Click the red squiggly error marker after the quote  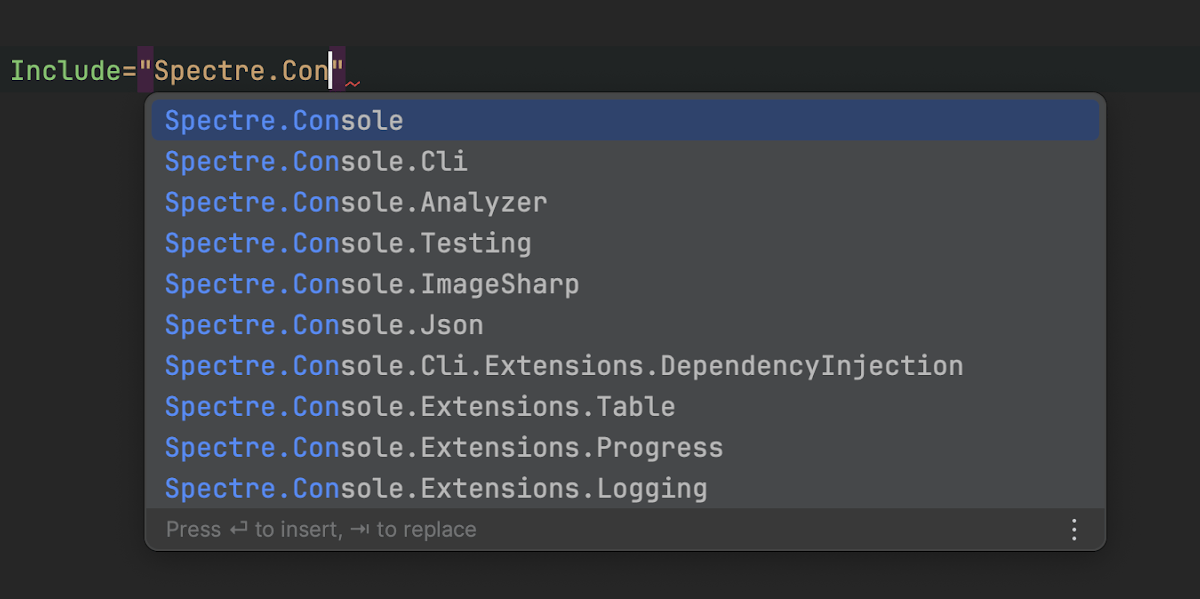coord(353,84)
